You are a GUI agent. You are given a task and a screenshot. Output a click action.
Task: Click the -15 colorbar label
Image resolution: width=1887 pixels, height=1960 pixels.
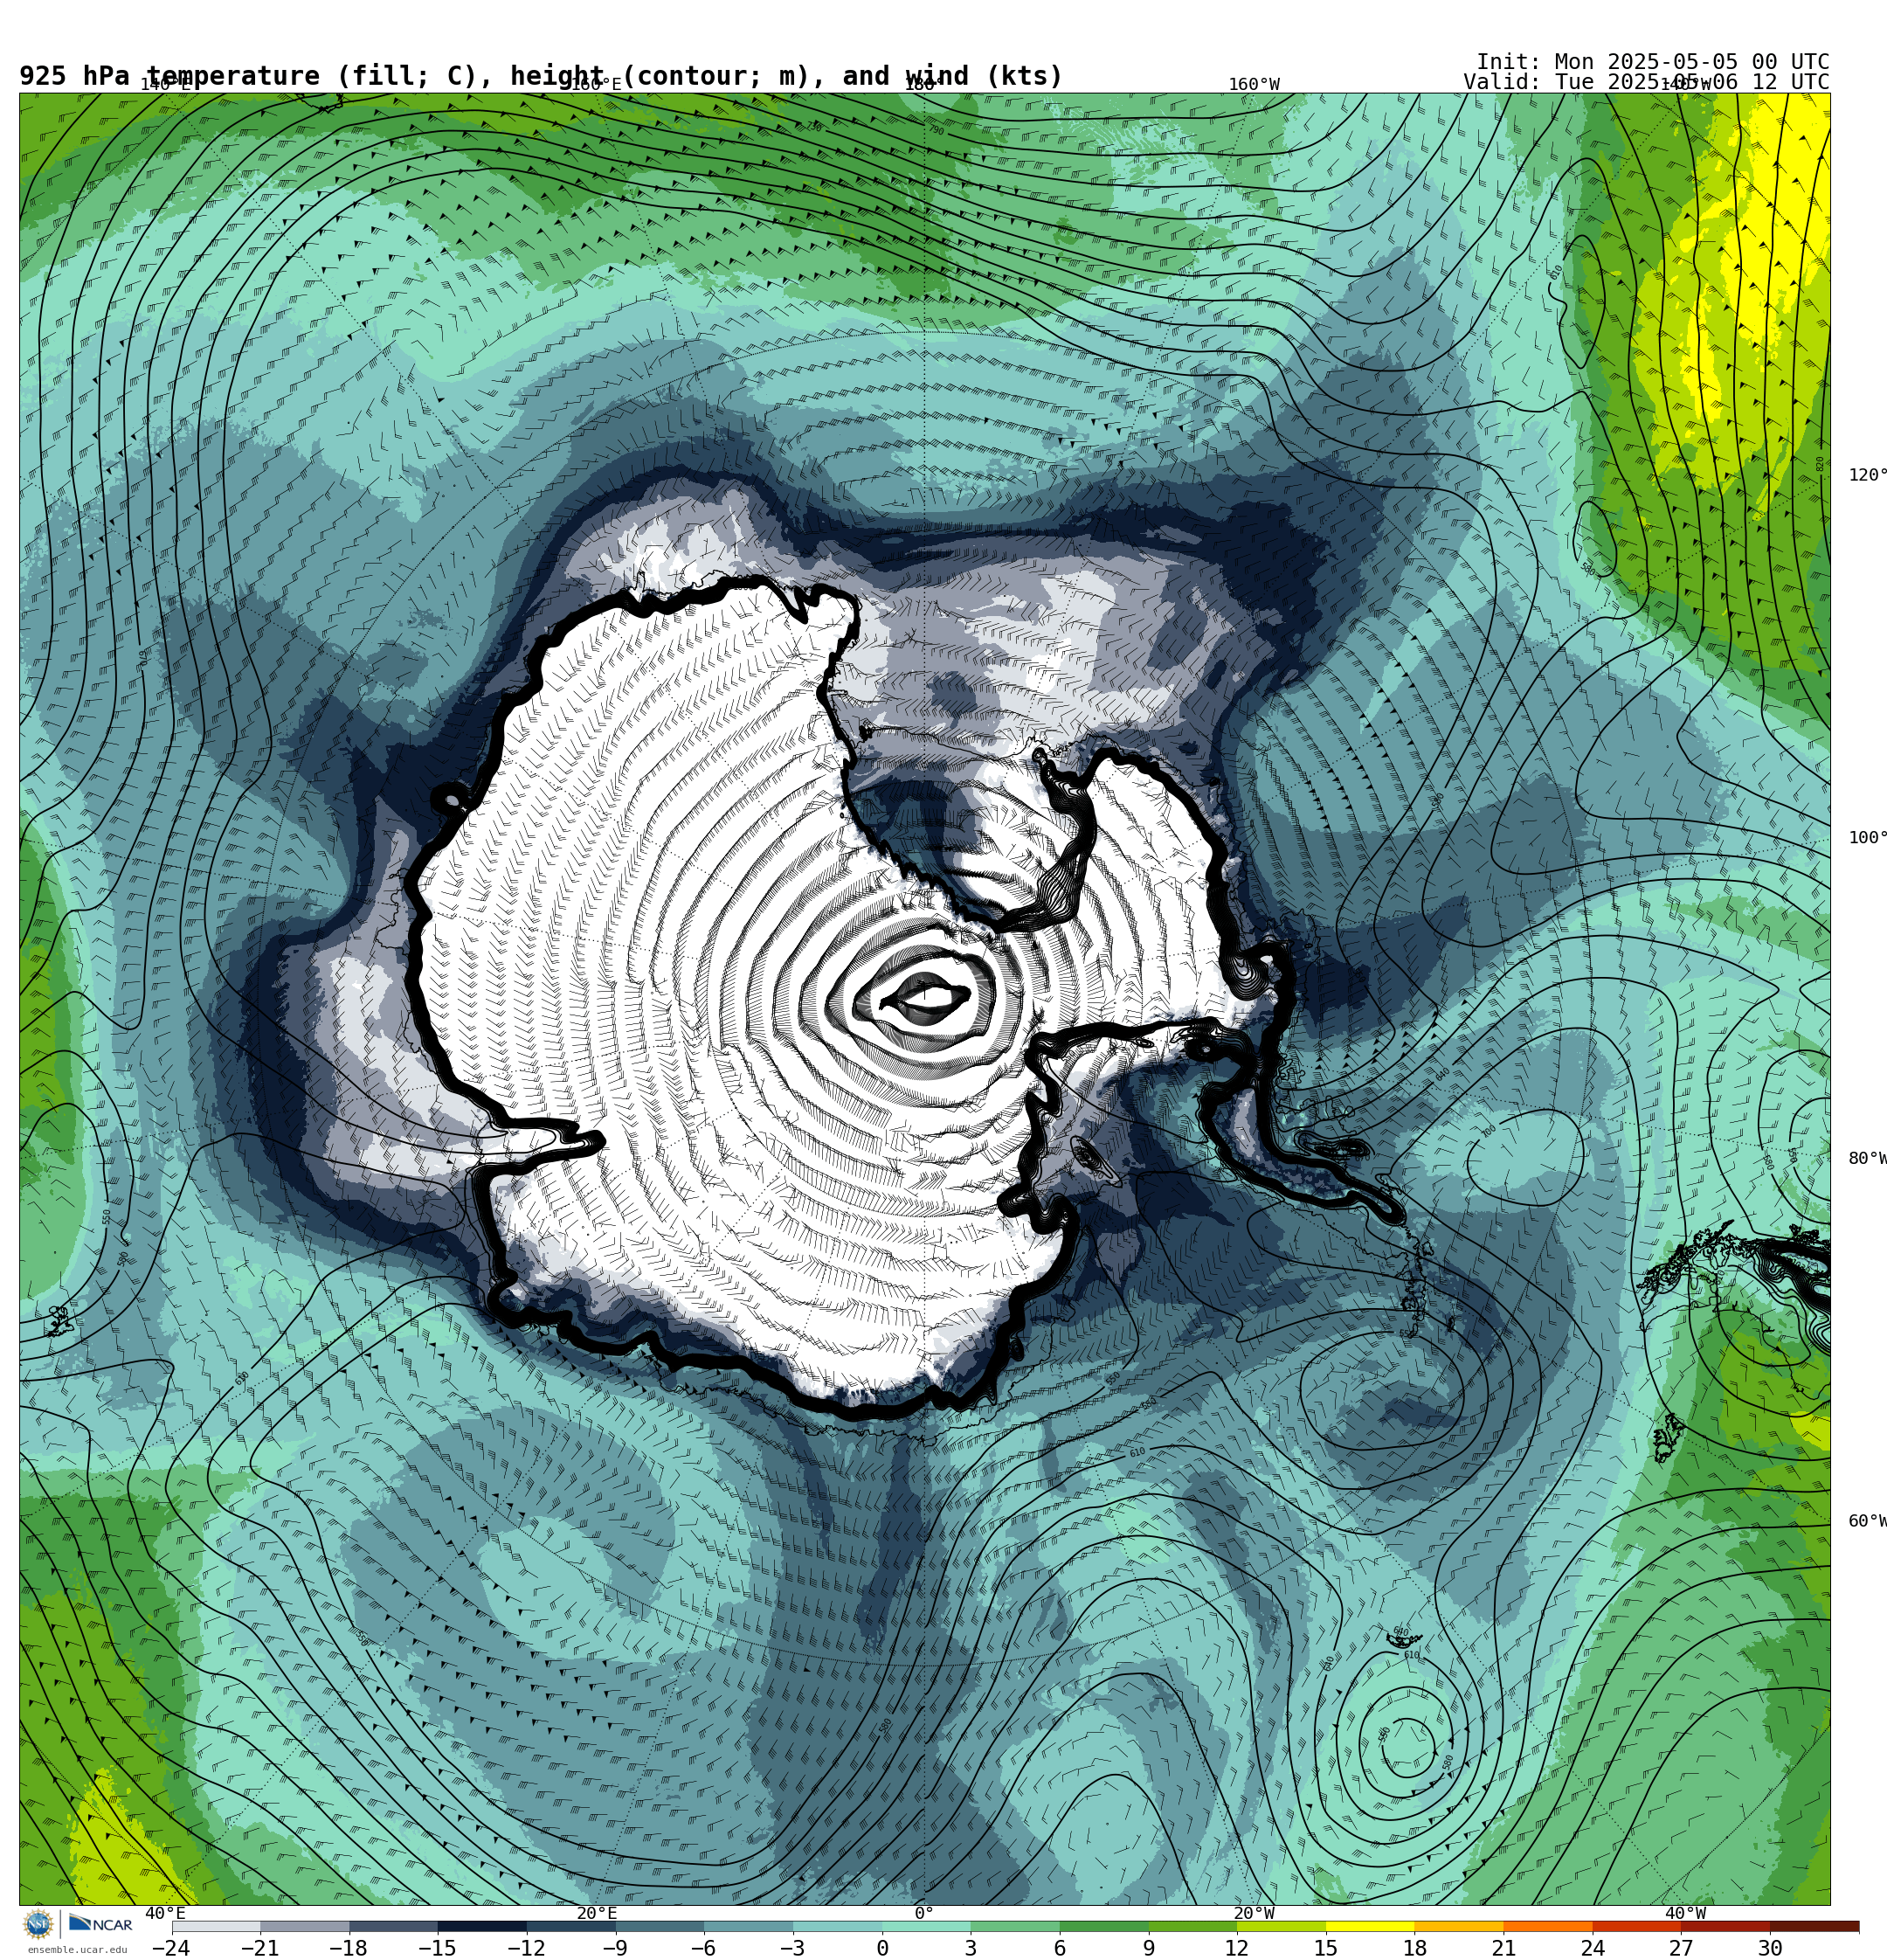(x=437, y=1948)
